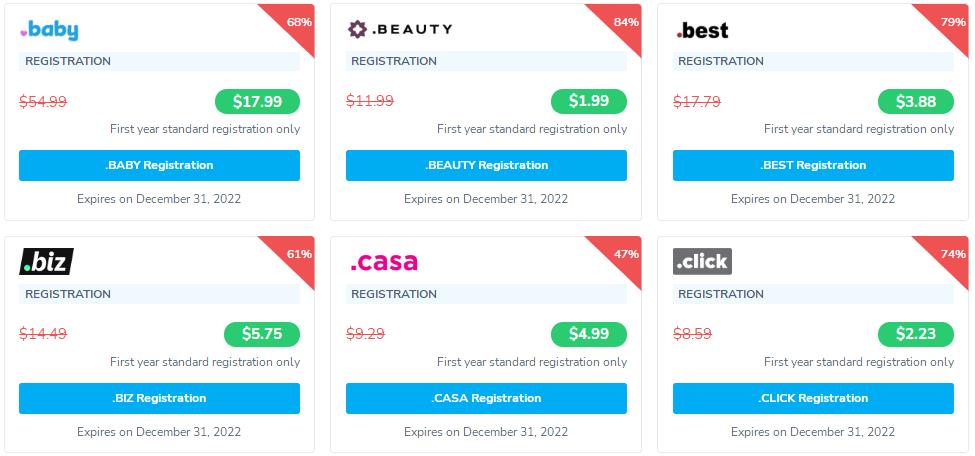Click the green $1.99 price pill
The height and width of the screenshot is (456, 975).
(x=588, y=101)
